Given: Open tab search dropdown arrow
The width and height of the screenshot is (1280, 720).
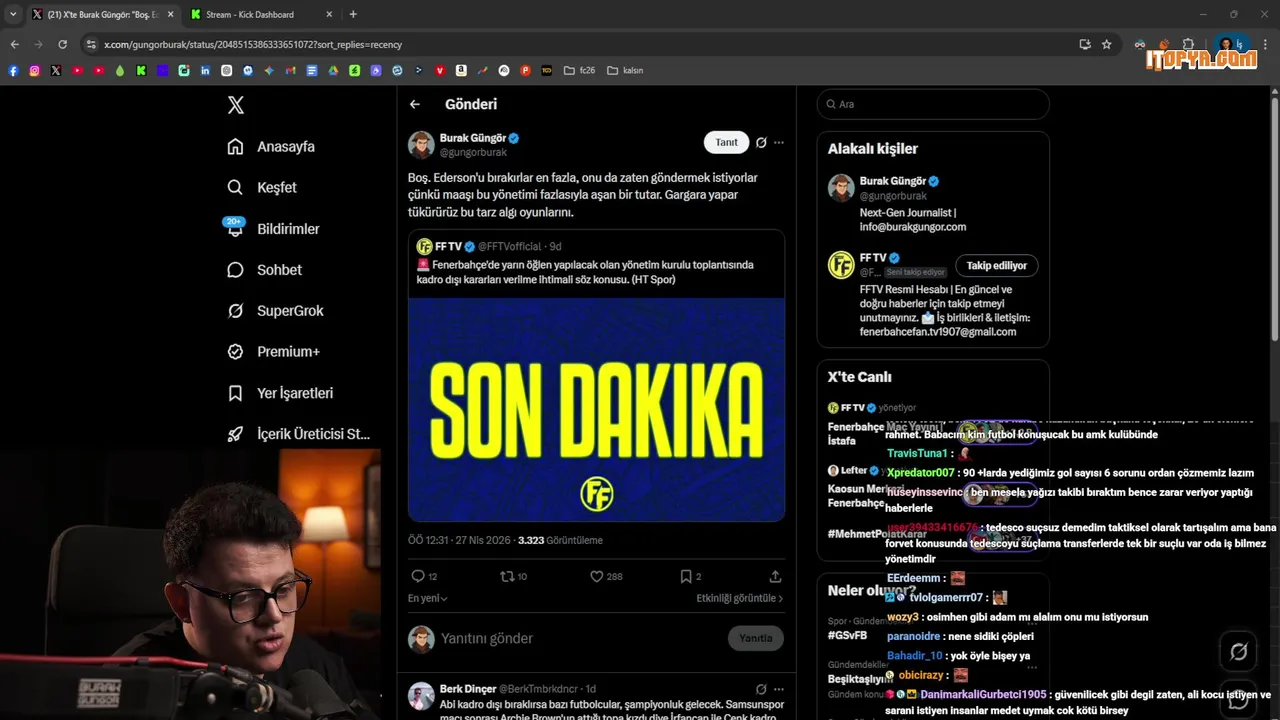Looking at the screenshot, I should 13,14.
